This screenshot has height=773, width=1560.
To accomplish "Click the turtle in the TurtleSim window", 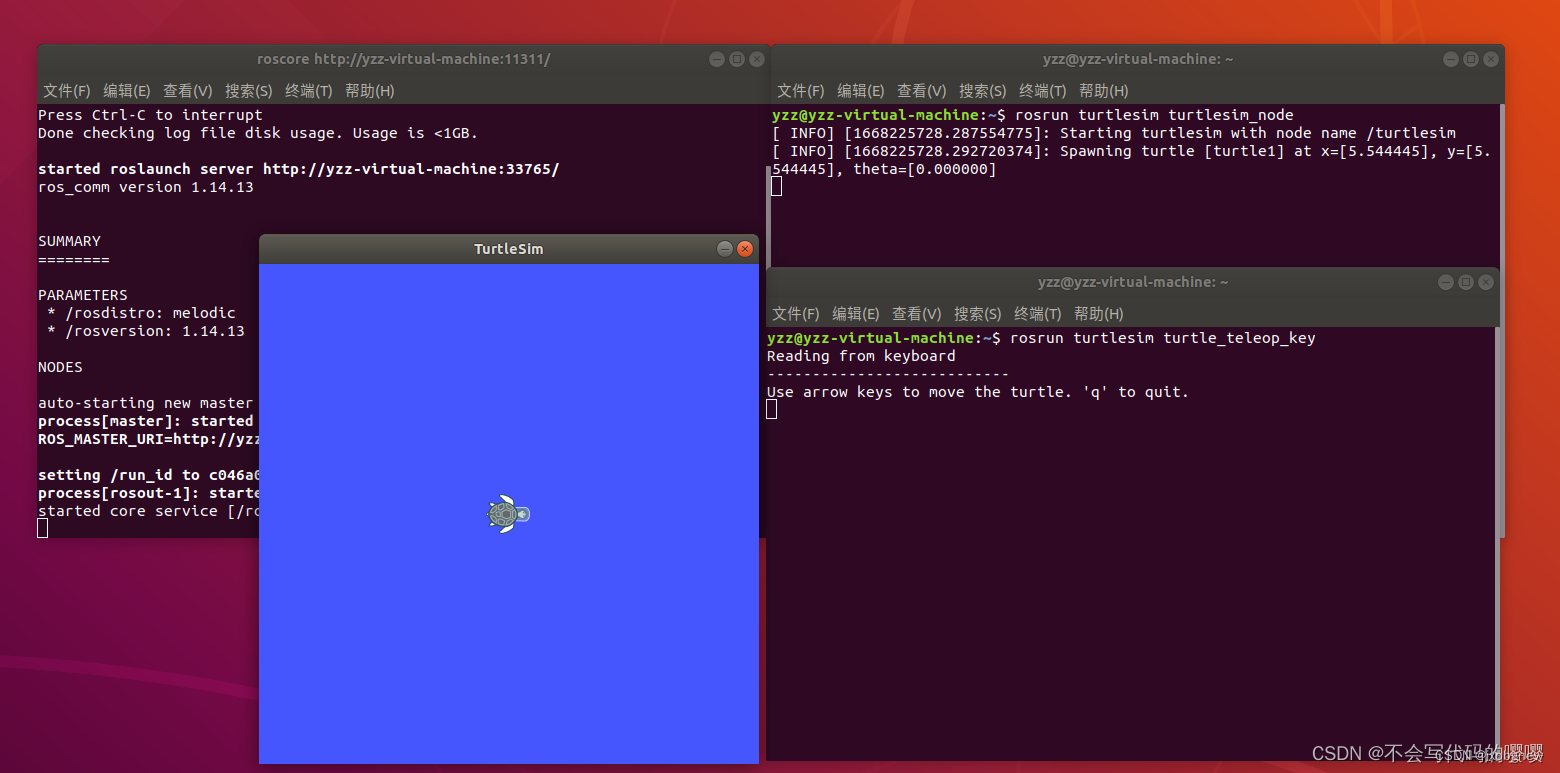I will coord(508,514).
